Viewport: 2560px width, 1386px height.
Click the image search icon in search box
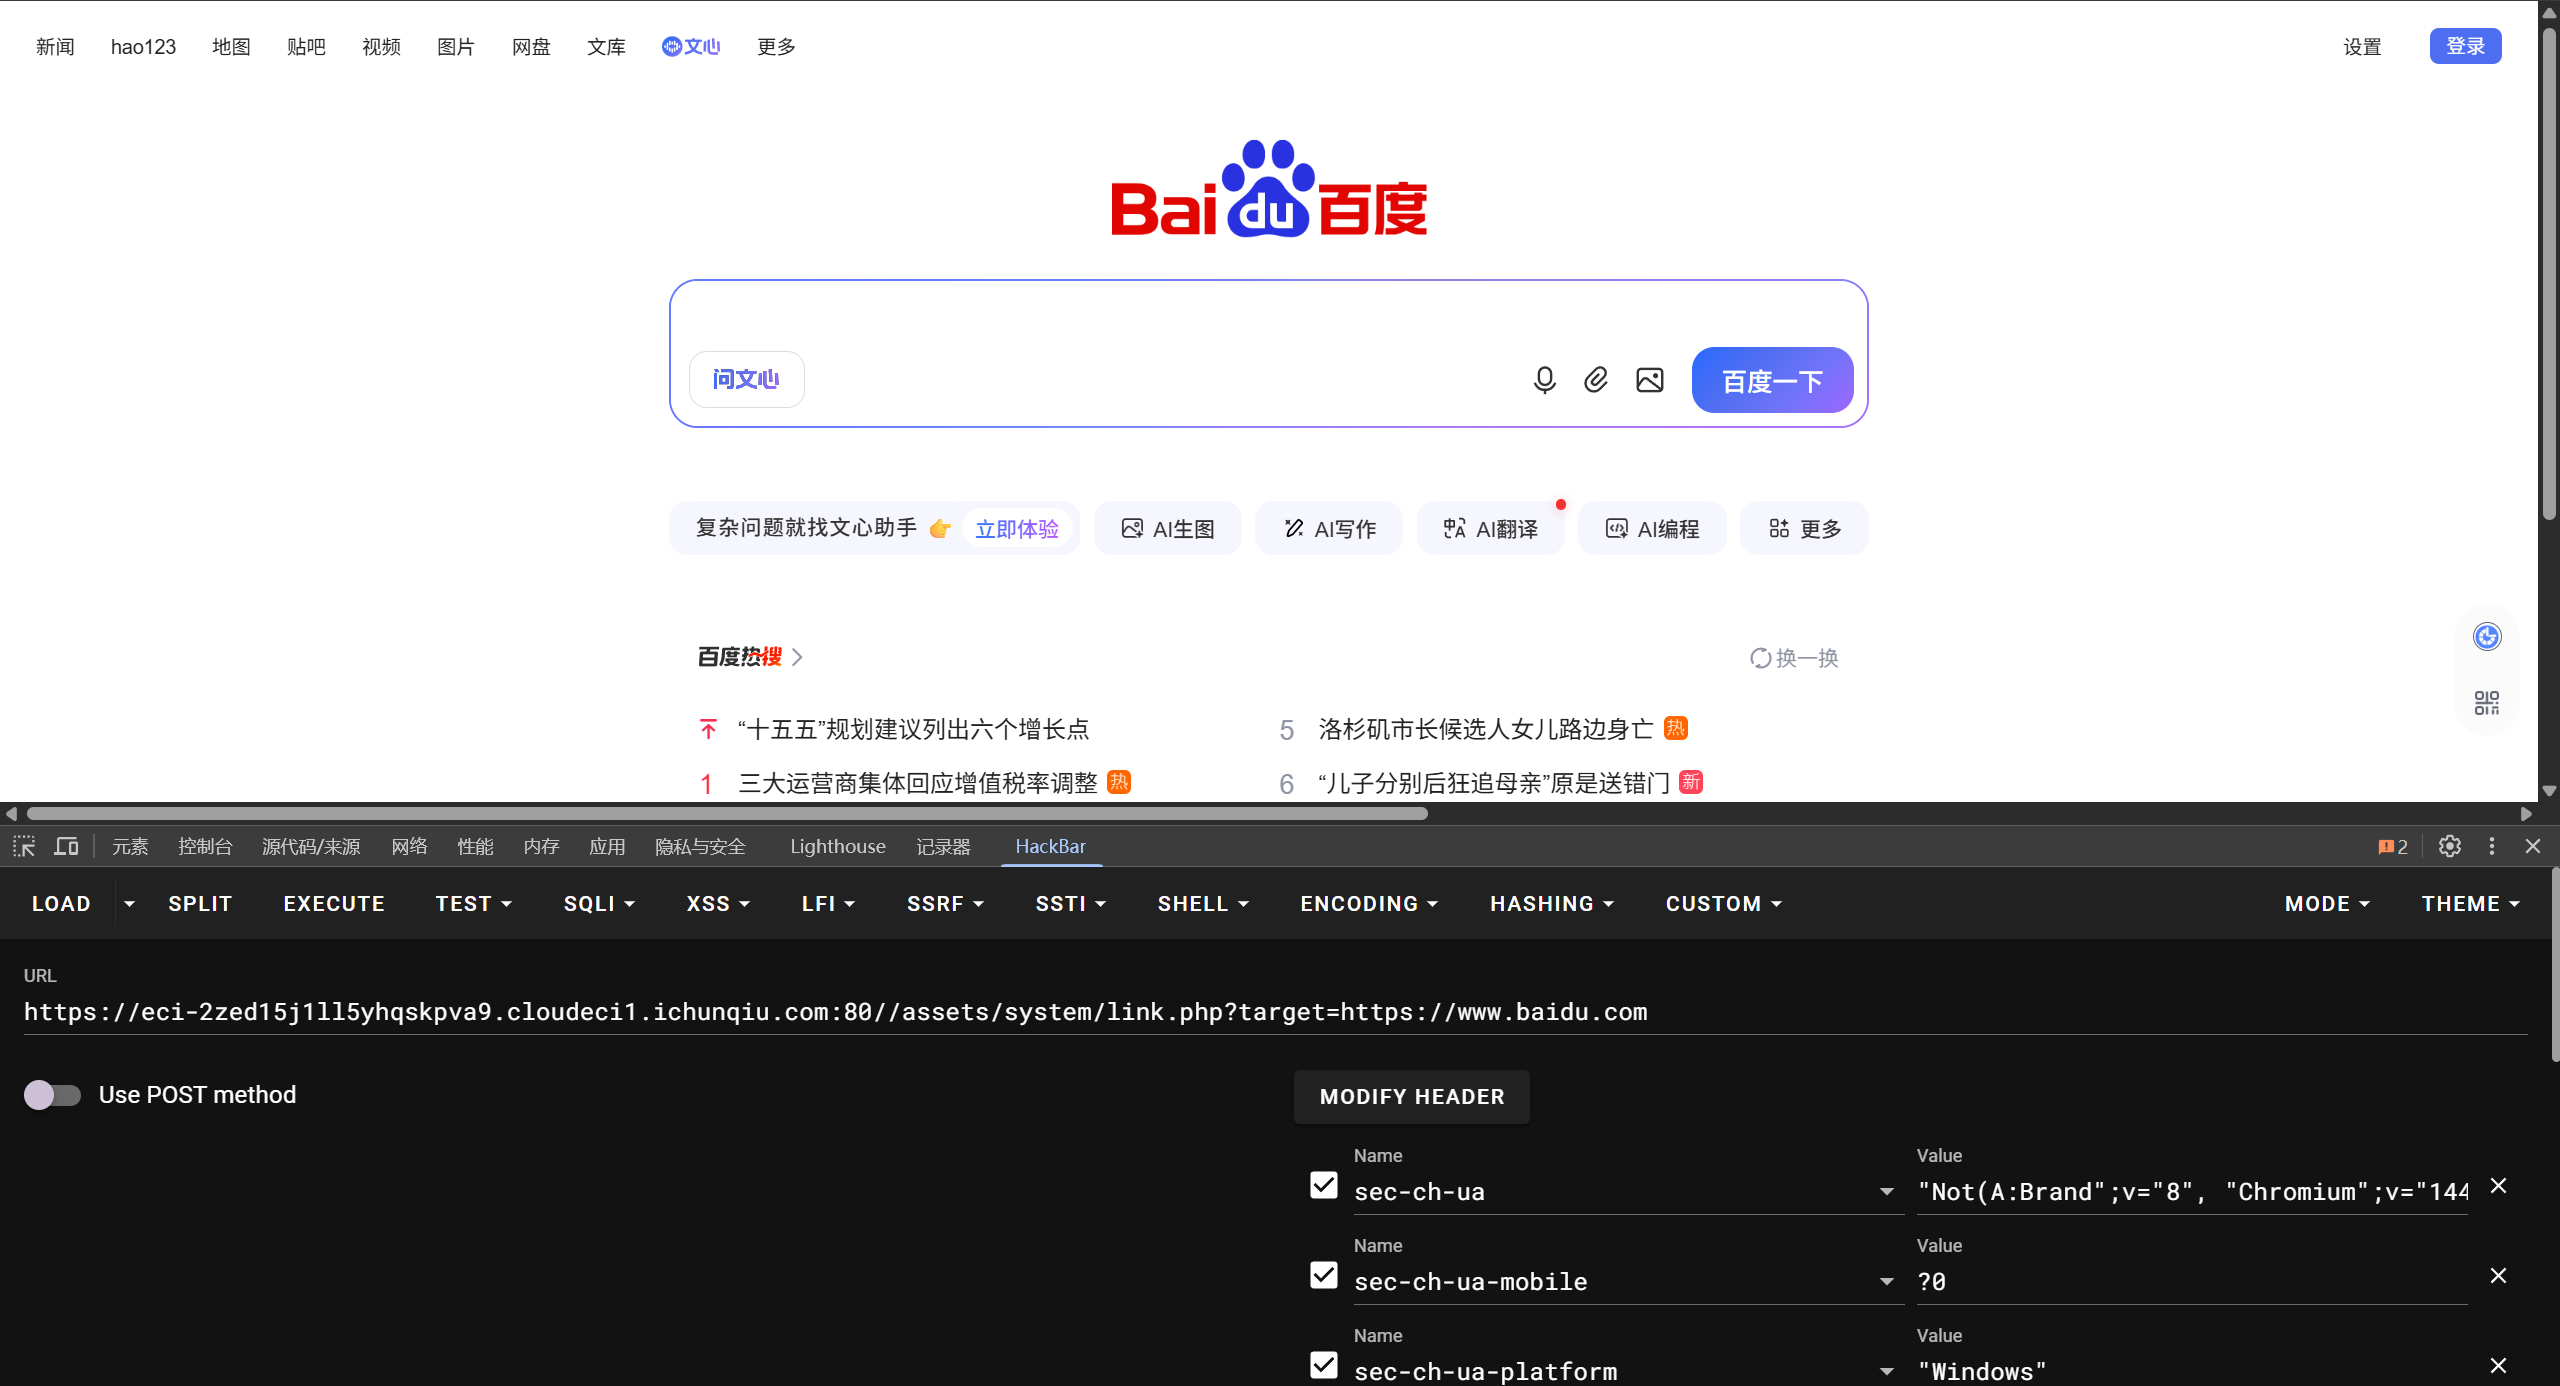click(1650, 380)
